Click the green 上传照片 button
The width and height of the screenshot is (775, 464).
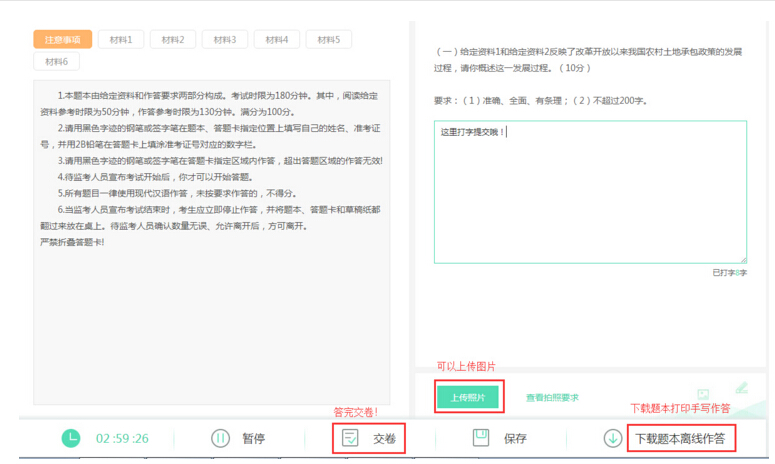click(467, 397)
